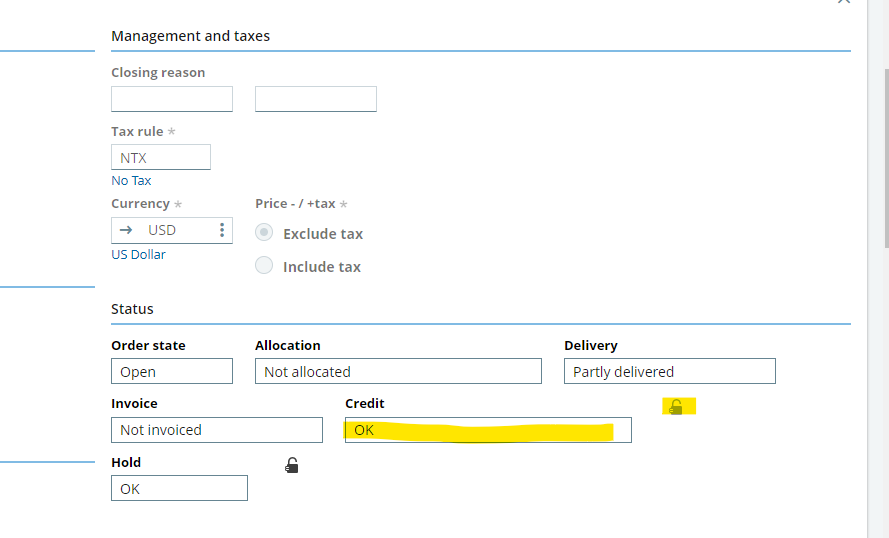Click the Management and taxes heading
889x538 pixels.
190,36
